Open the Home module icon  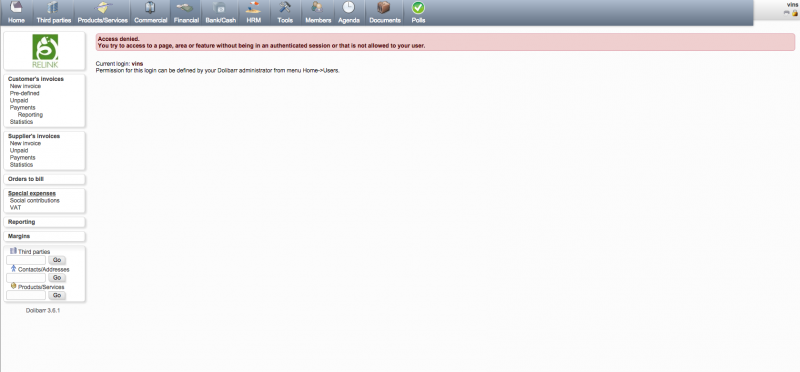pyautogui.click(x=16, y=8)
